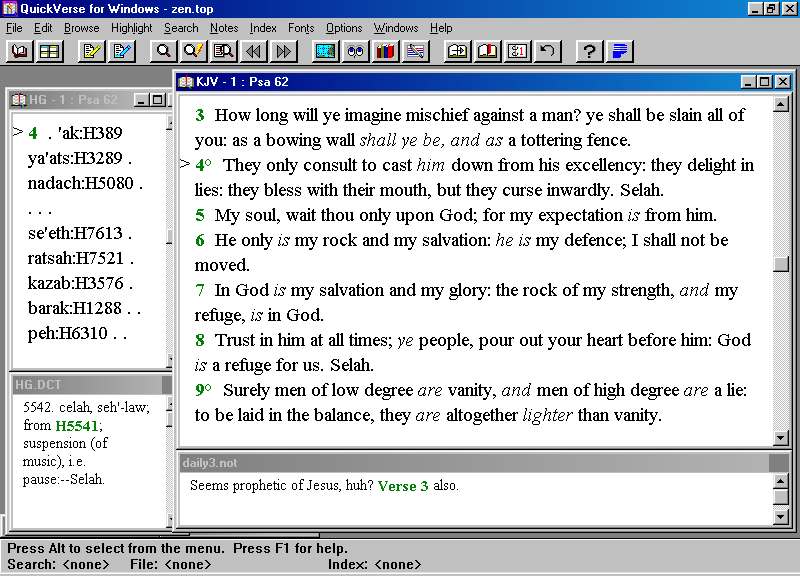Click down arrow of KJV text scrollbar
The height and width of the screenshot is (576, 800).
click(x=781, y=438)
